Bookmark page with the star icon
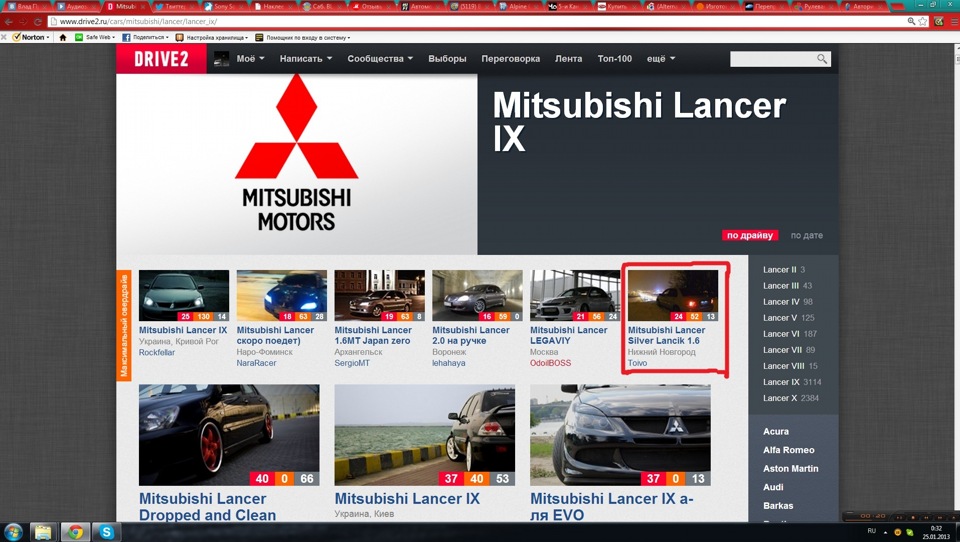 [923, 21]
